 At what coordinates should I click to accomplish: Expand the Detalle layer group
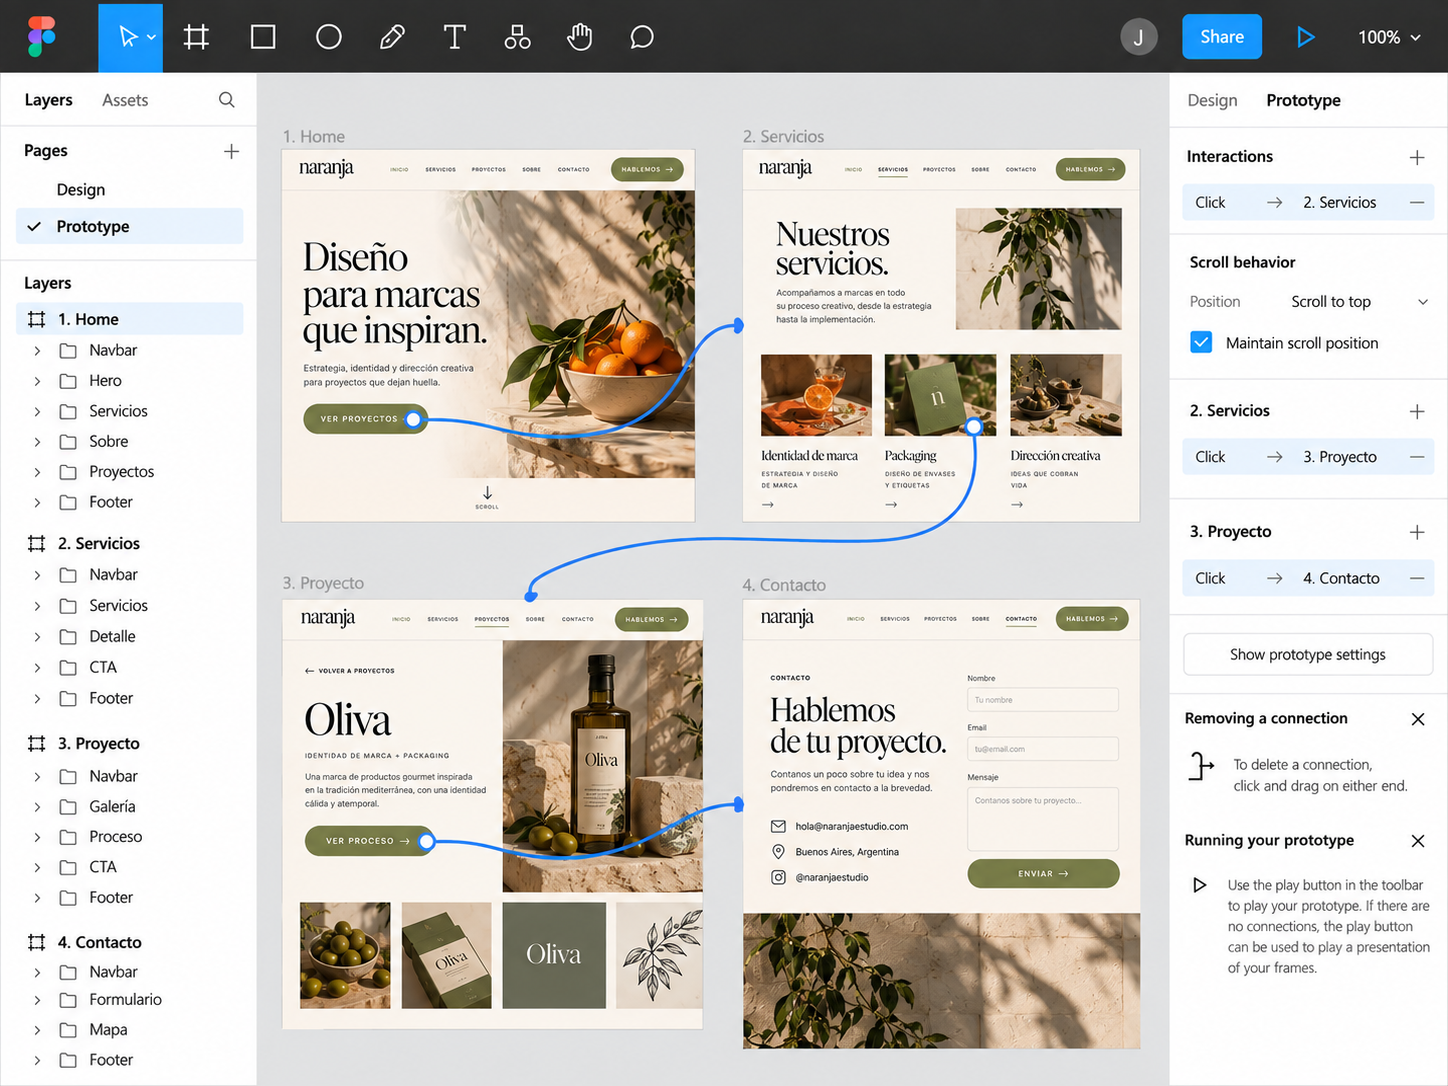37,637
